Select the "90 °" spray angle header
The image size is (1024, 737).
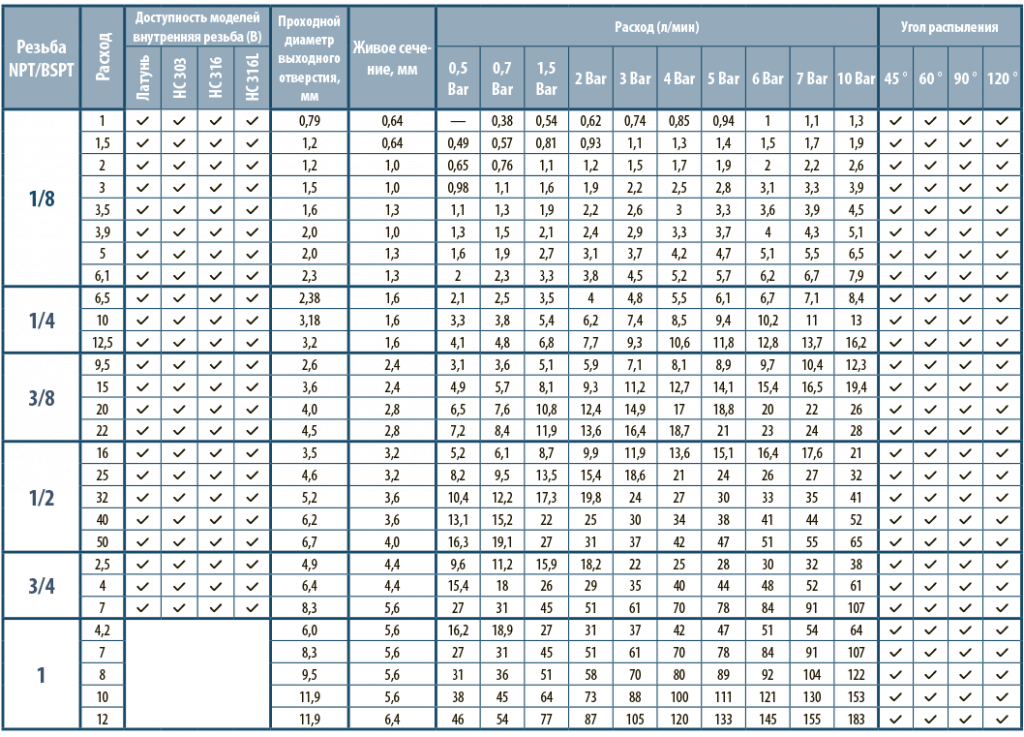click(965, 78)
